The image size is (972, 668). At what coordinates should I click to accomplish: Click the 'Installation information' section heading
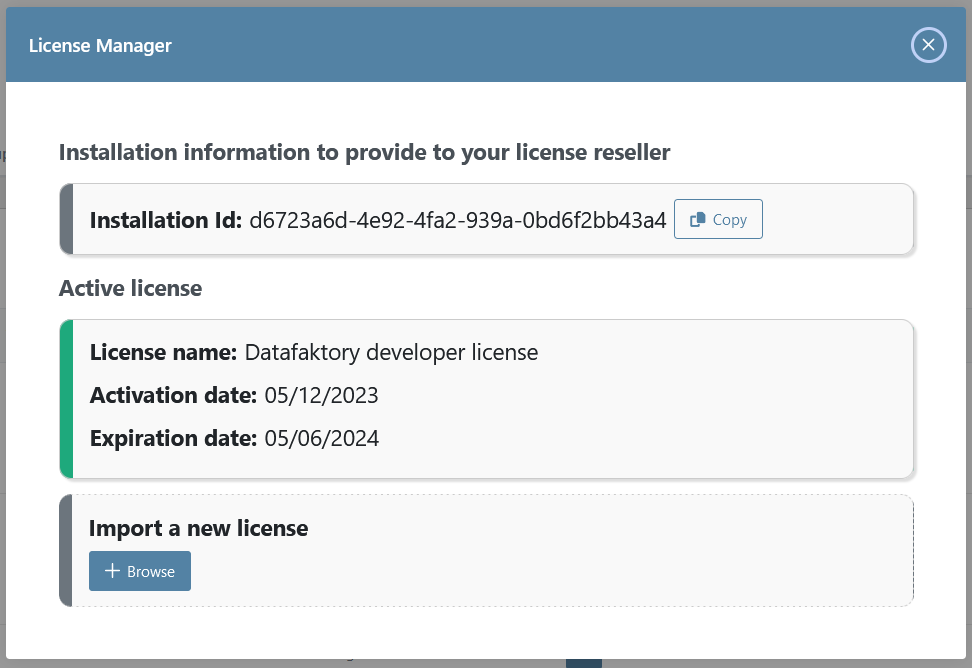[364, 152]
